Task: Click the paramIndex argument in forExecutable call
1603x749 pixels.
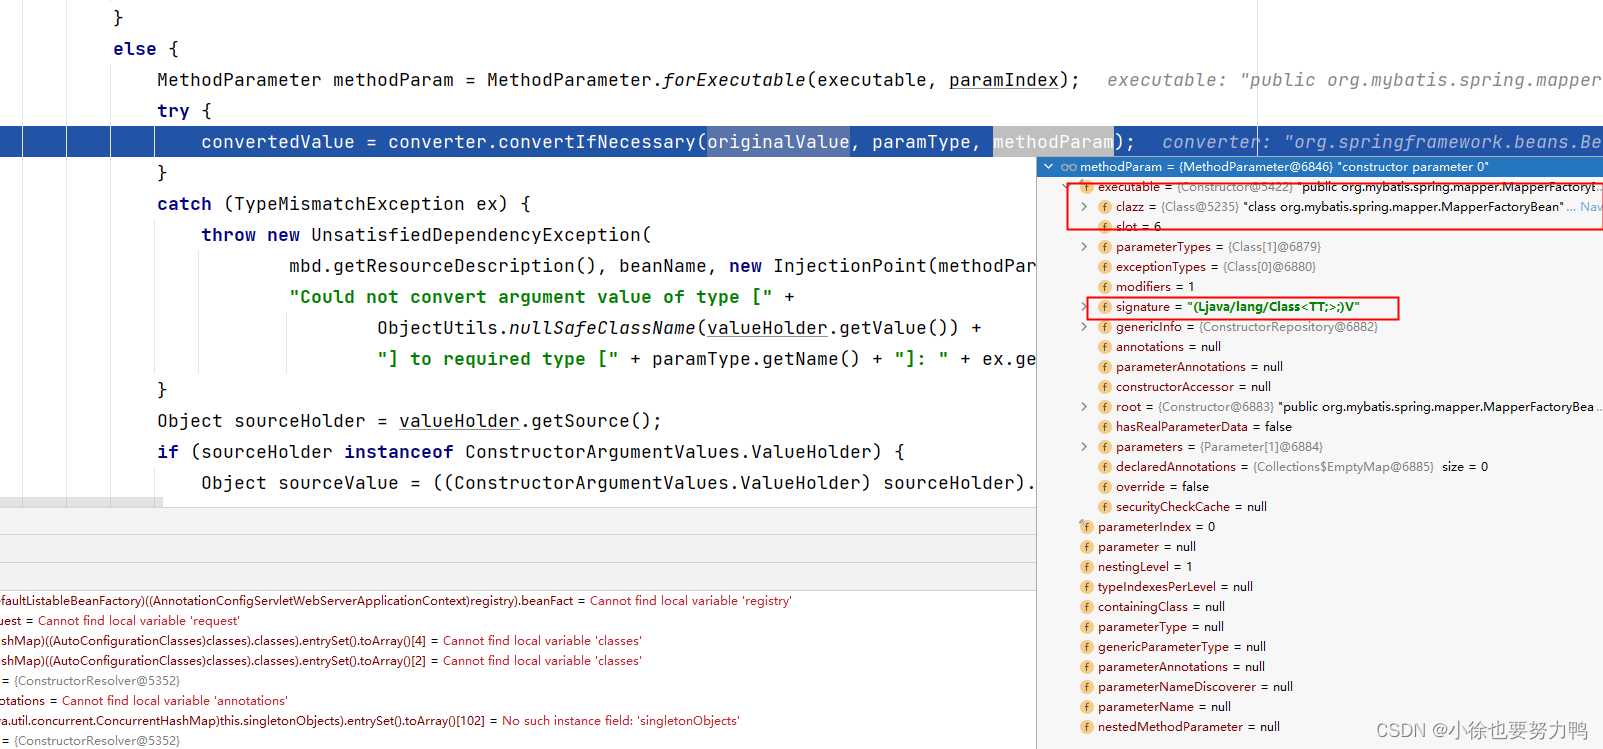Action: click(1004, 80)
